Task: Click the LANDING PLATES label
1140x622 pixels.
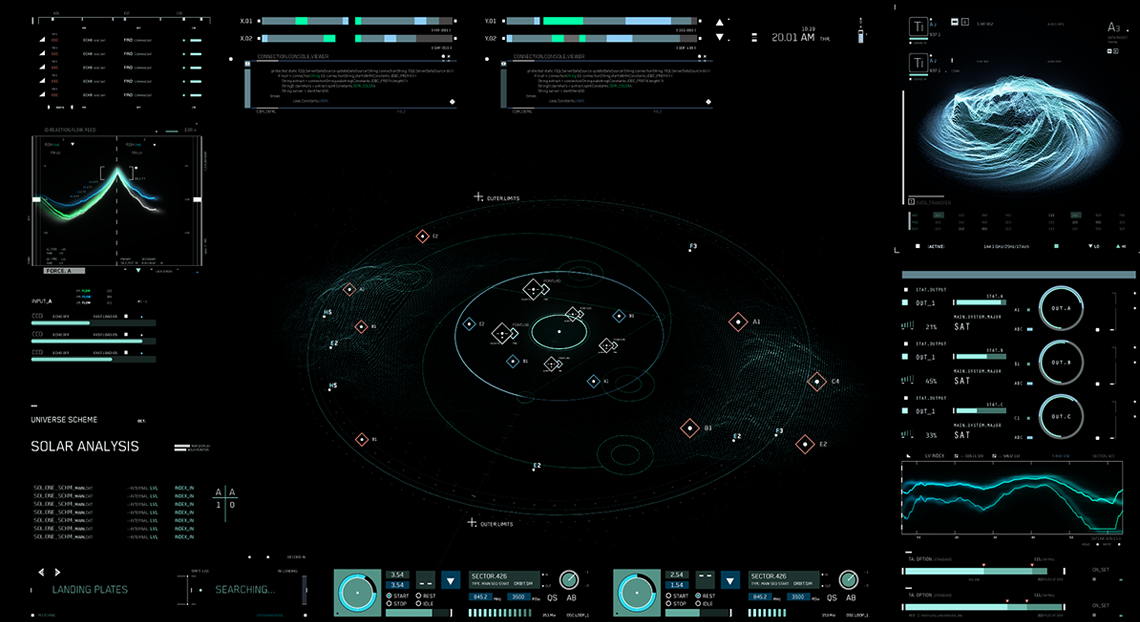Action: point(89,589)
